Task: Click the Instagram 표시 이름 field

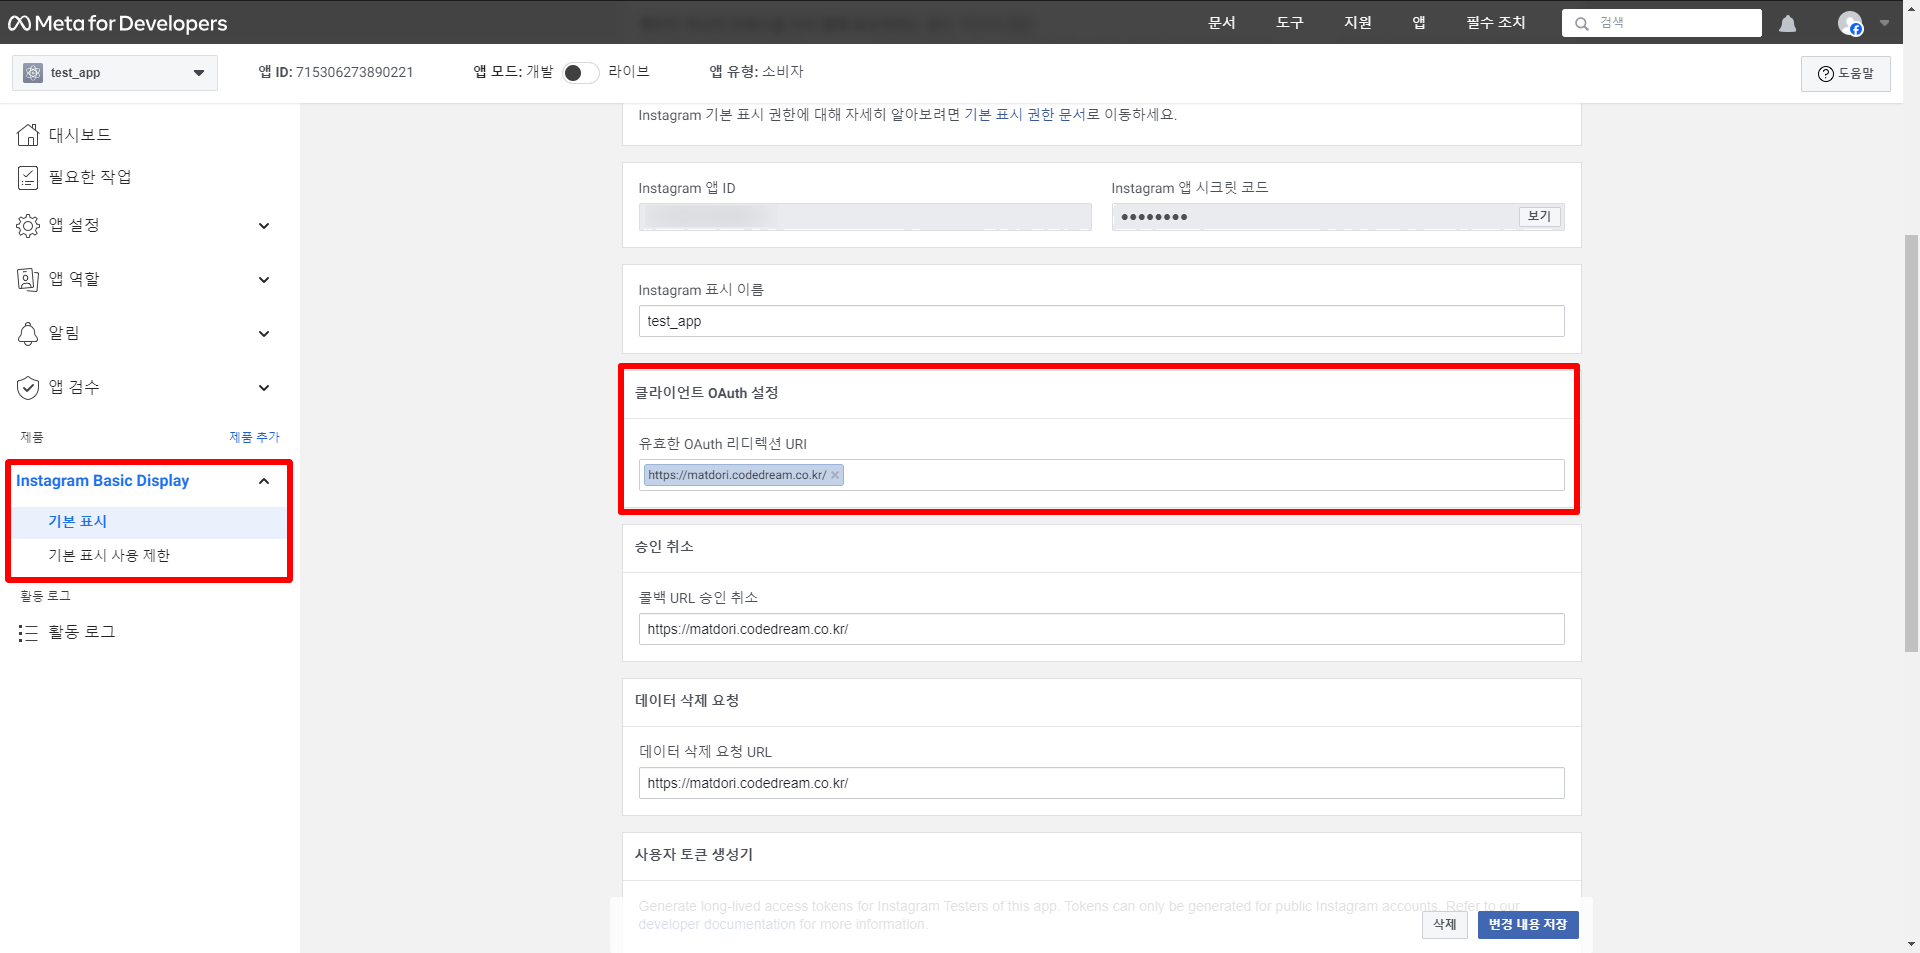Action: (1101, 322)
